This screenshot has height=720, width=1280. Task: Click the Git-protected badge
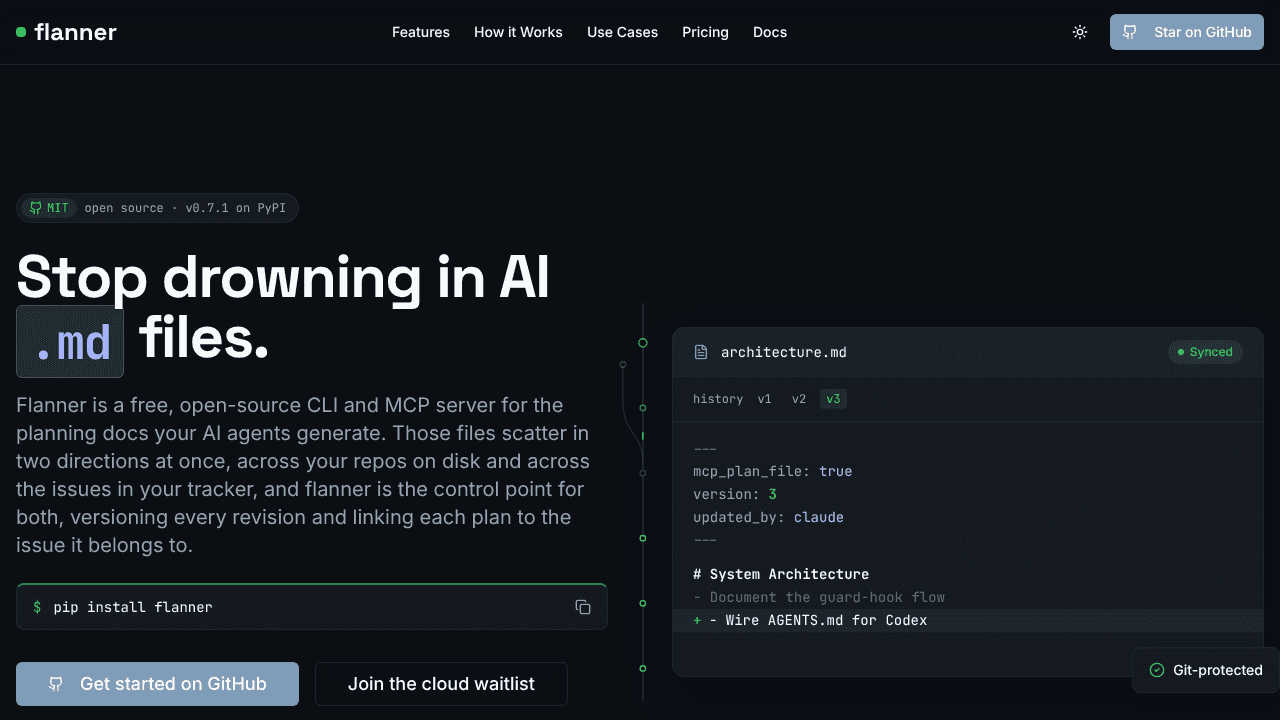(x=1206, y=670)
